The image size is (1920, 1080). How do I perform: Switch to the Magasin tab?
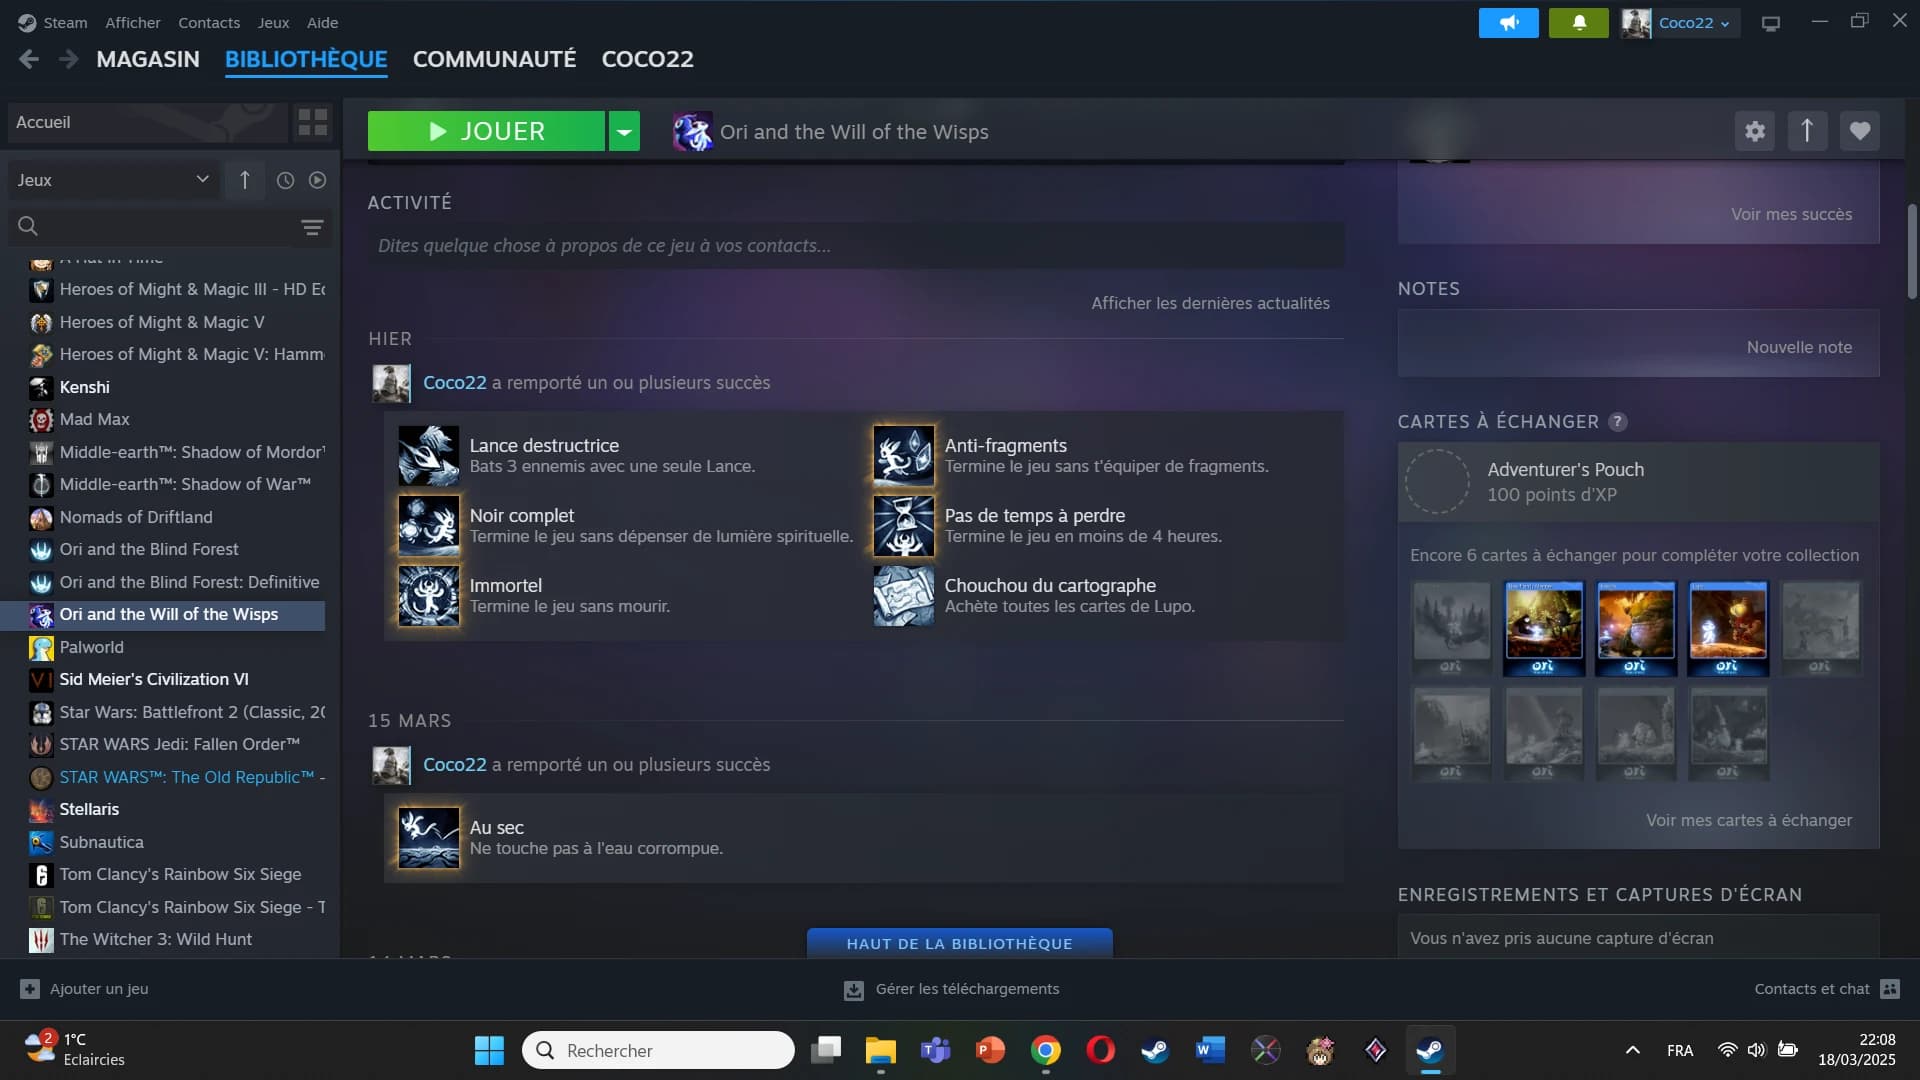tap(148, 59)
